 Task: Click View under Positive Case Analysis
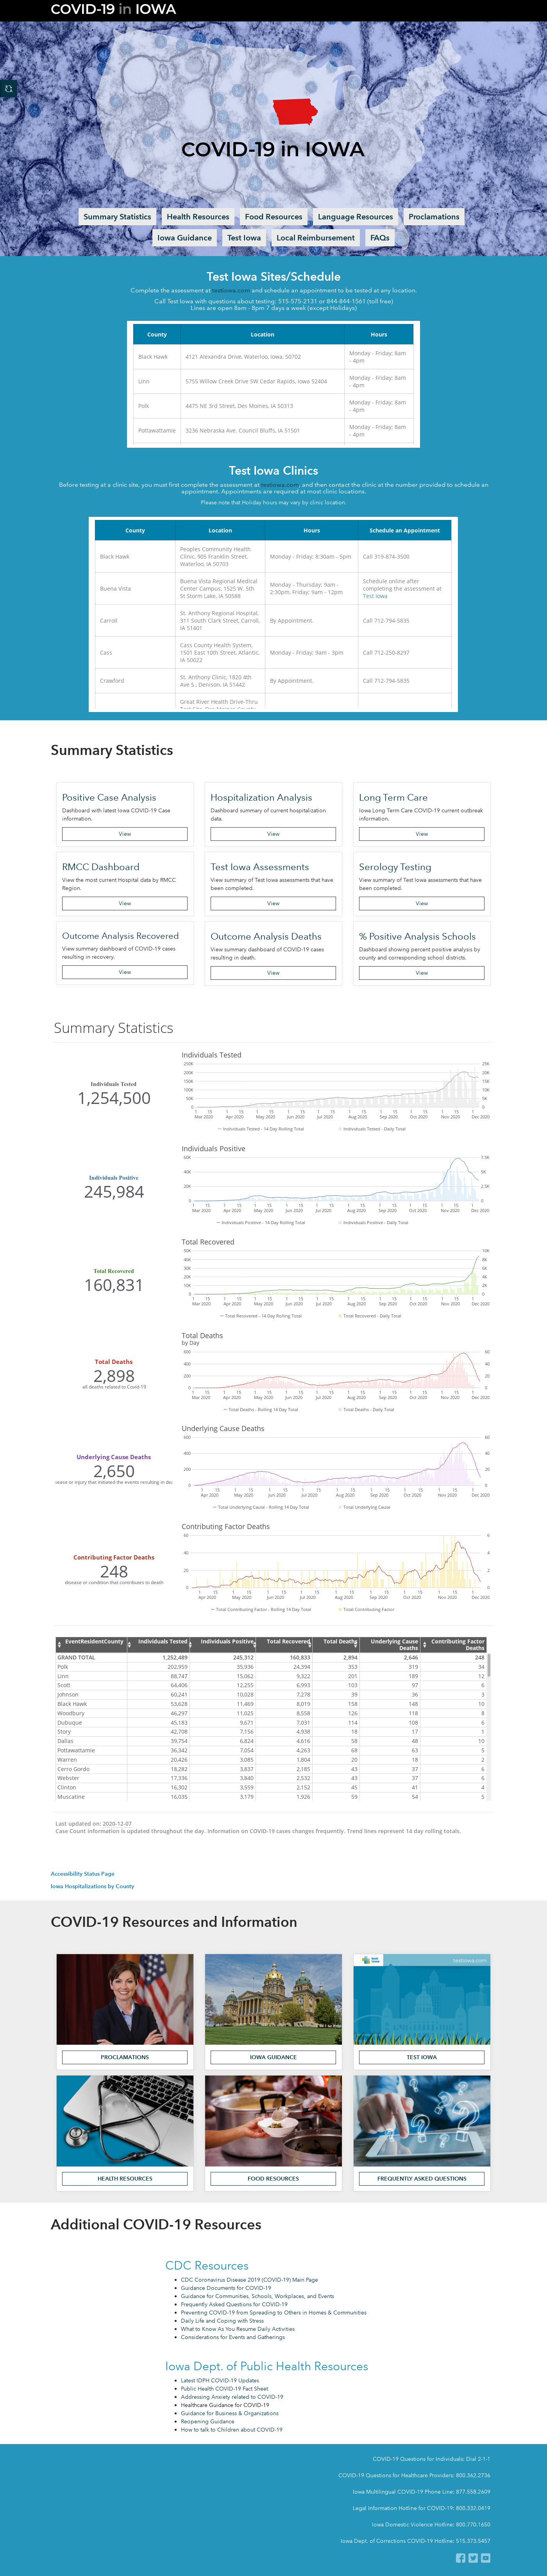tap(125, 834)
